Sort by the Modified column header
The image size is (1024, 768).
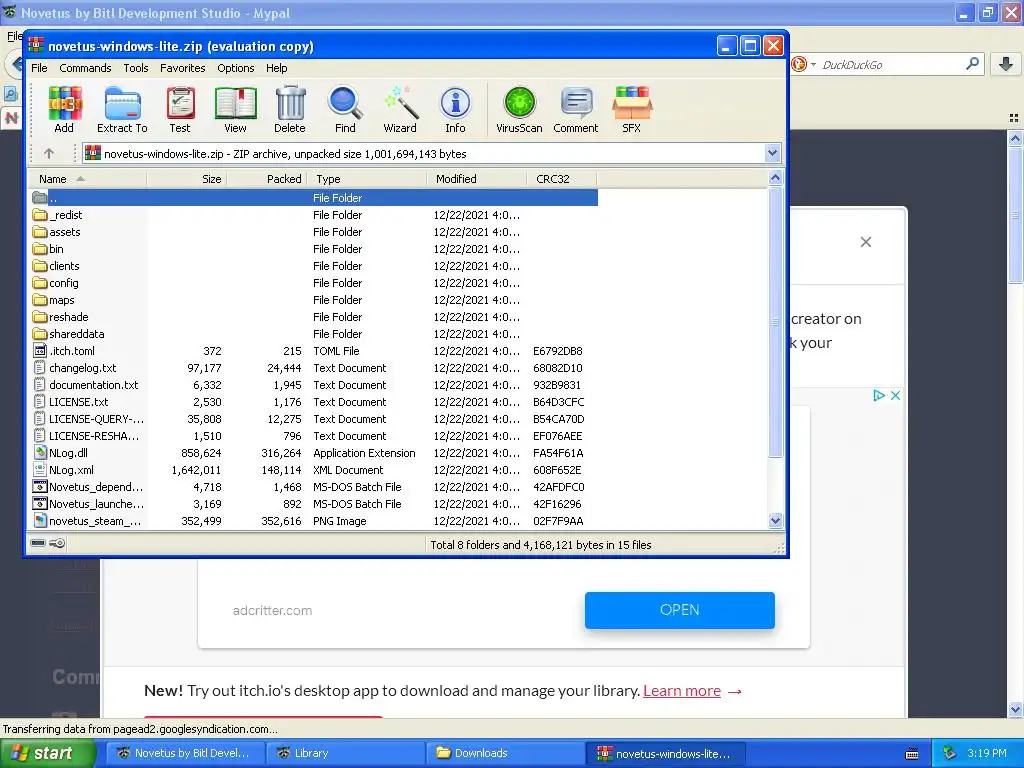(477, 179)
